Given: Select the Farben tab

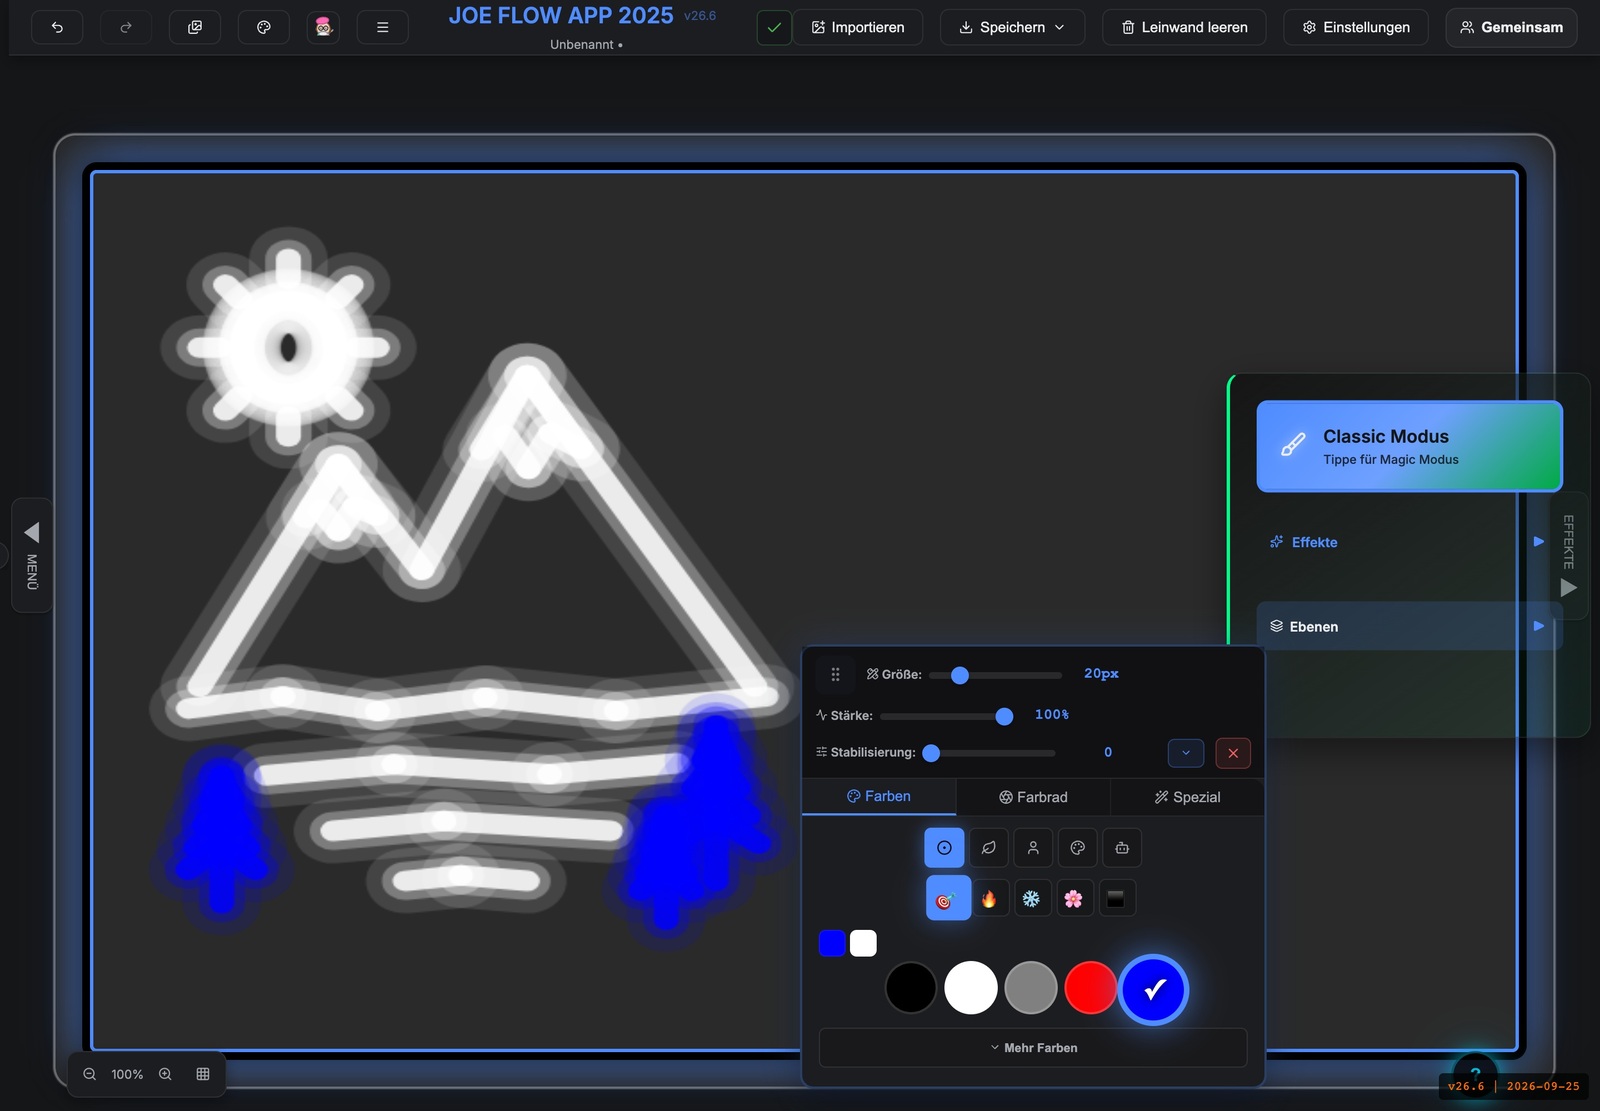Looking at the screenshot, I should [879, 797].
